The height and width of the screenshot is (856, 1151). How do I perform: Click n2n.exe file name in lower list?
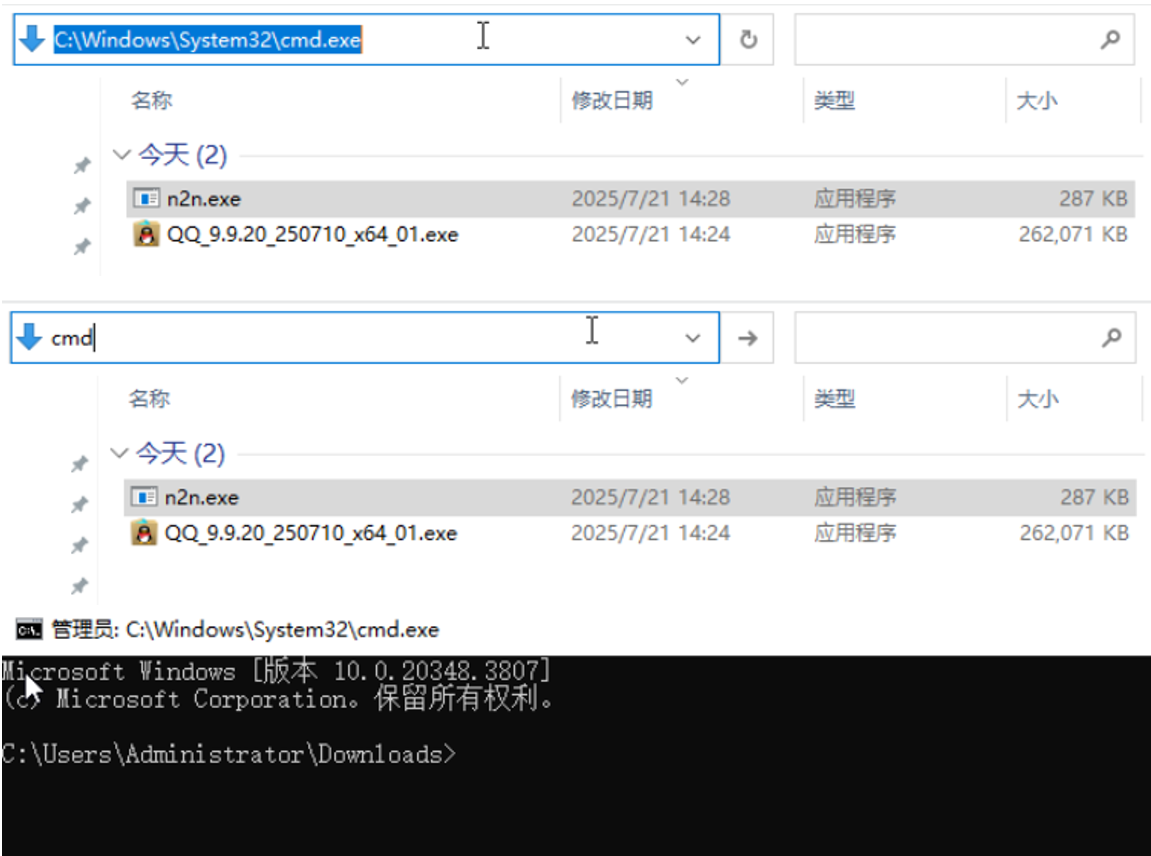click(202, 498)
